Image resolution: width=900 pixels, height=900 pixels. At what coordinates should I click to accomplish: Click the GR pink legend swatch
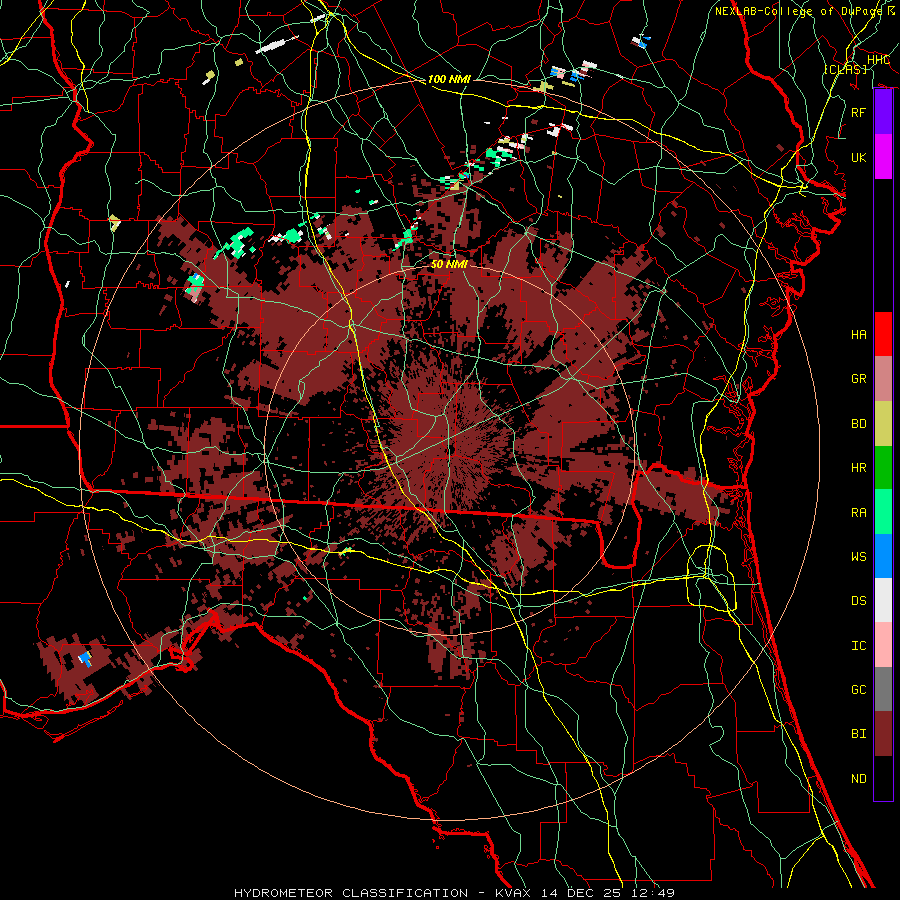point(883,379)
